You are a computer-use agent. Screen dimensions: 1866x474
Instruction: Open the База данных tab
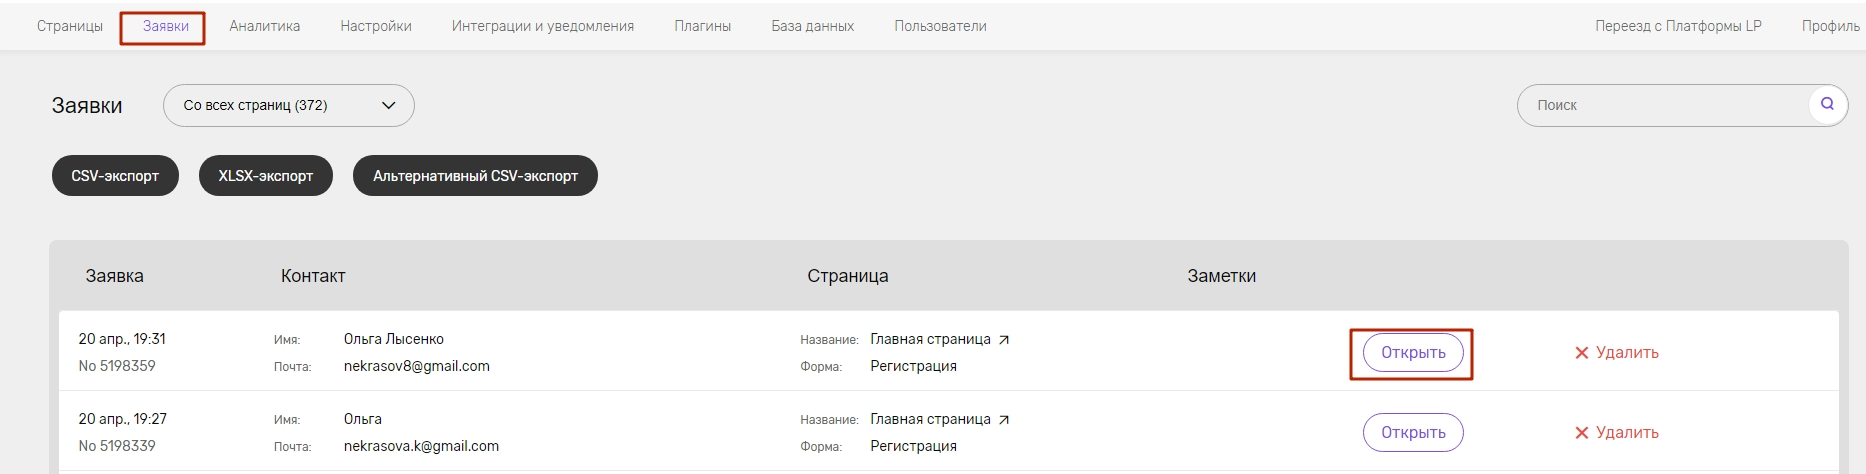[x=813, y=26]
